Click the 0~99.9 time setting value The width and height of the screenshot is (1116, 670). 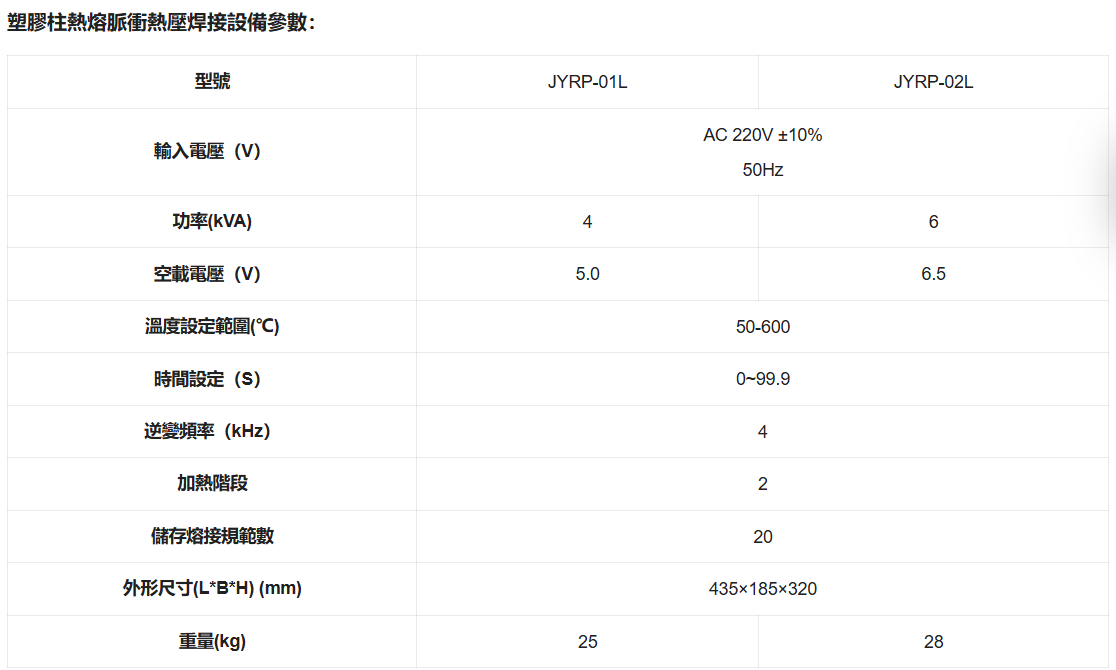coord(762,379)
